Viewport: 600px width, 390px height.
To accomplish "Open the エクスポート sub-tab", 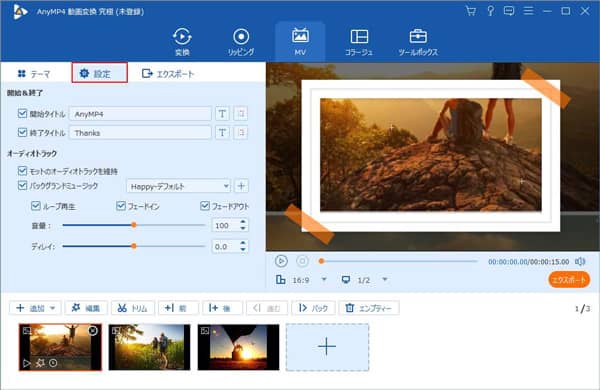I will click(x=168, y=73).
